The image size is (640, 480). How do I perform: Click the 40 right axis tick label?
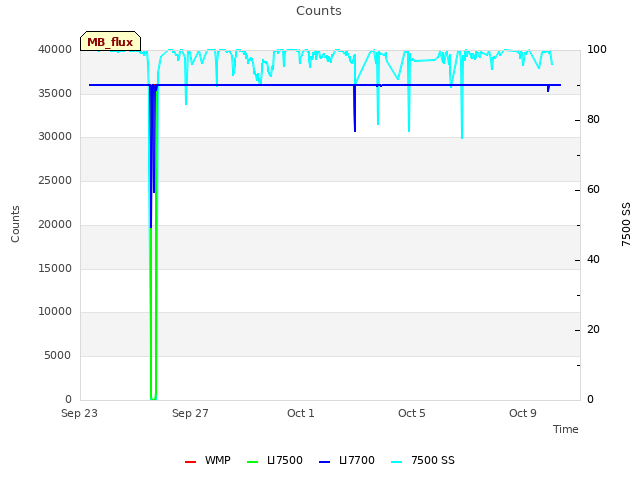[593, 260]
